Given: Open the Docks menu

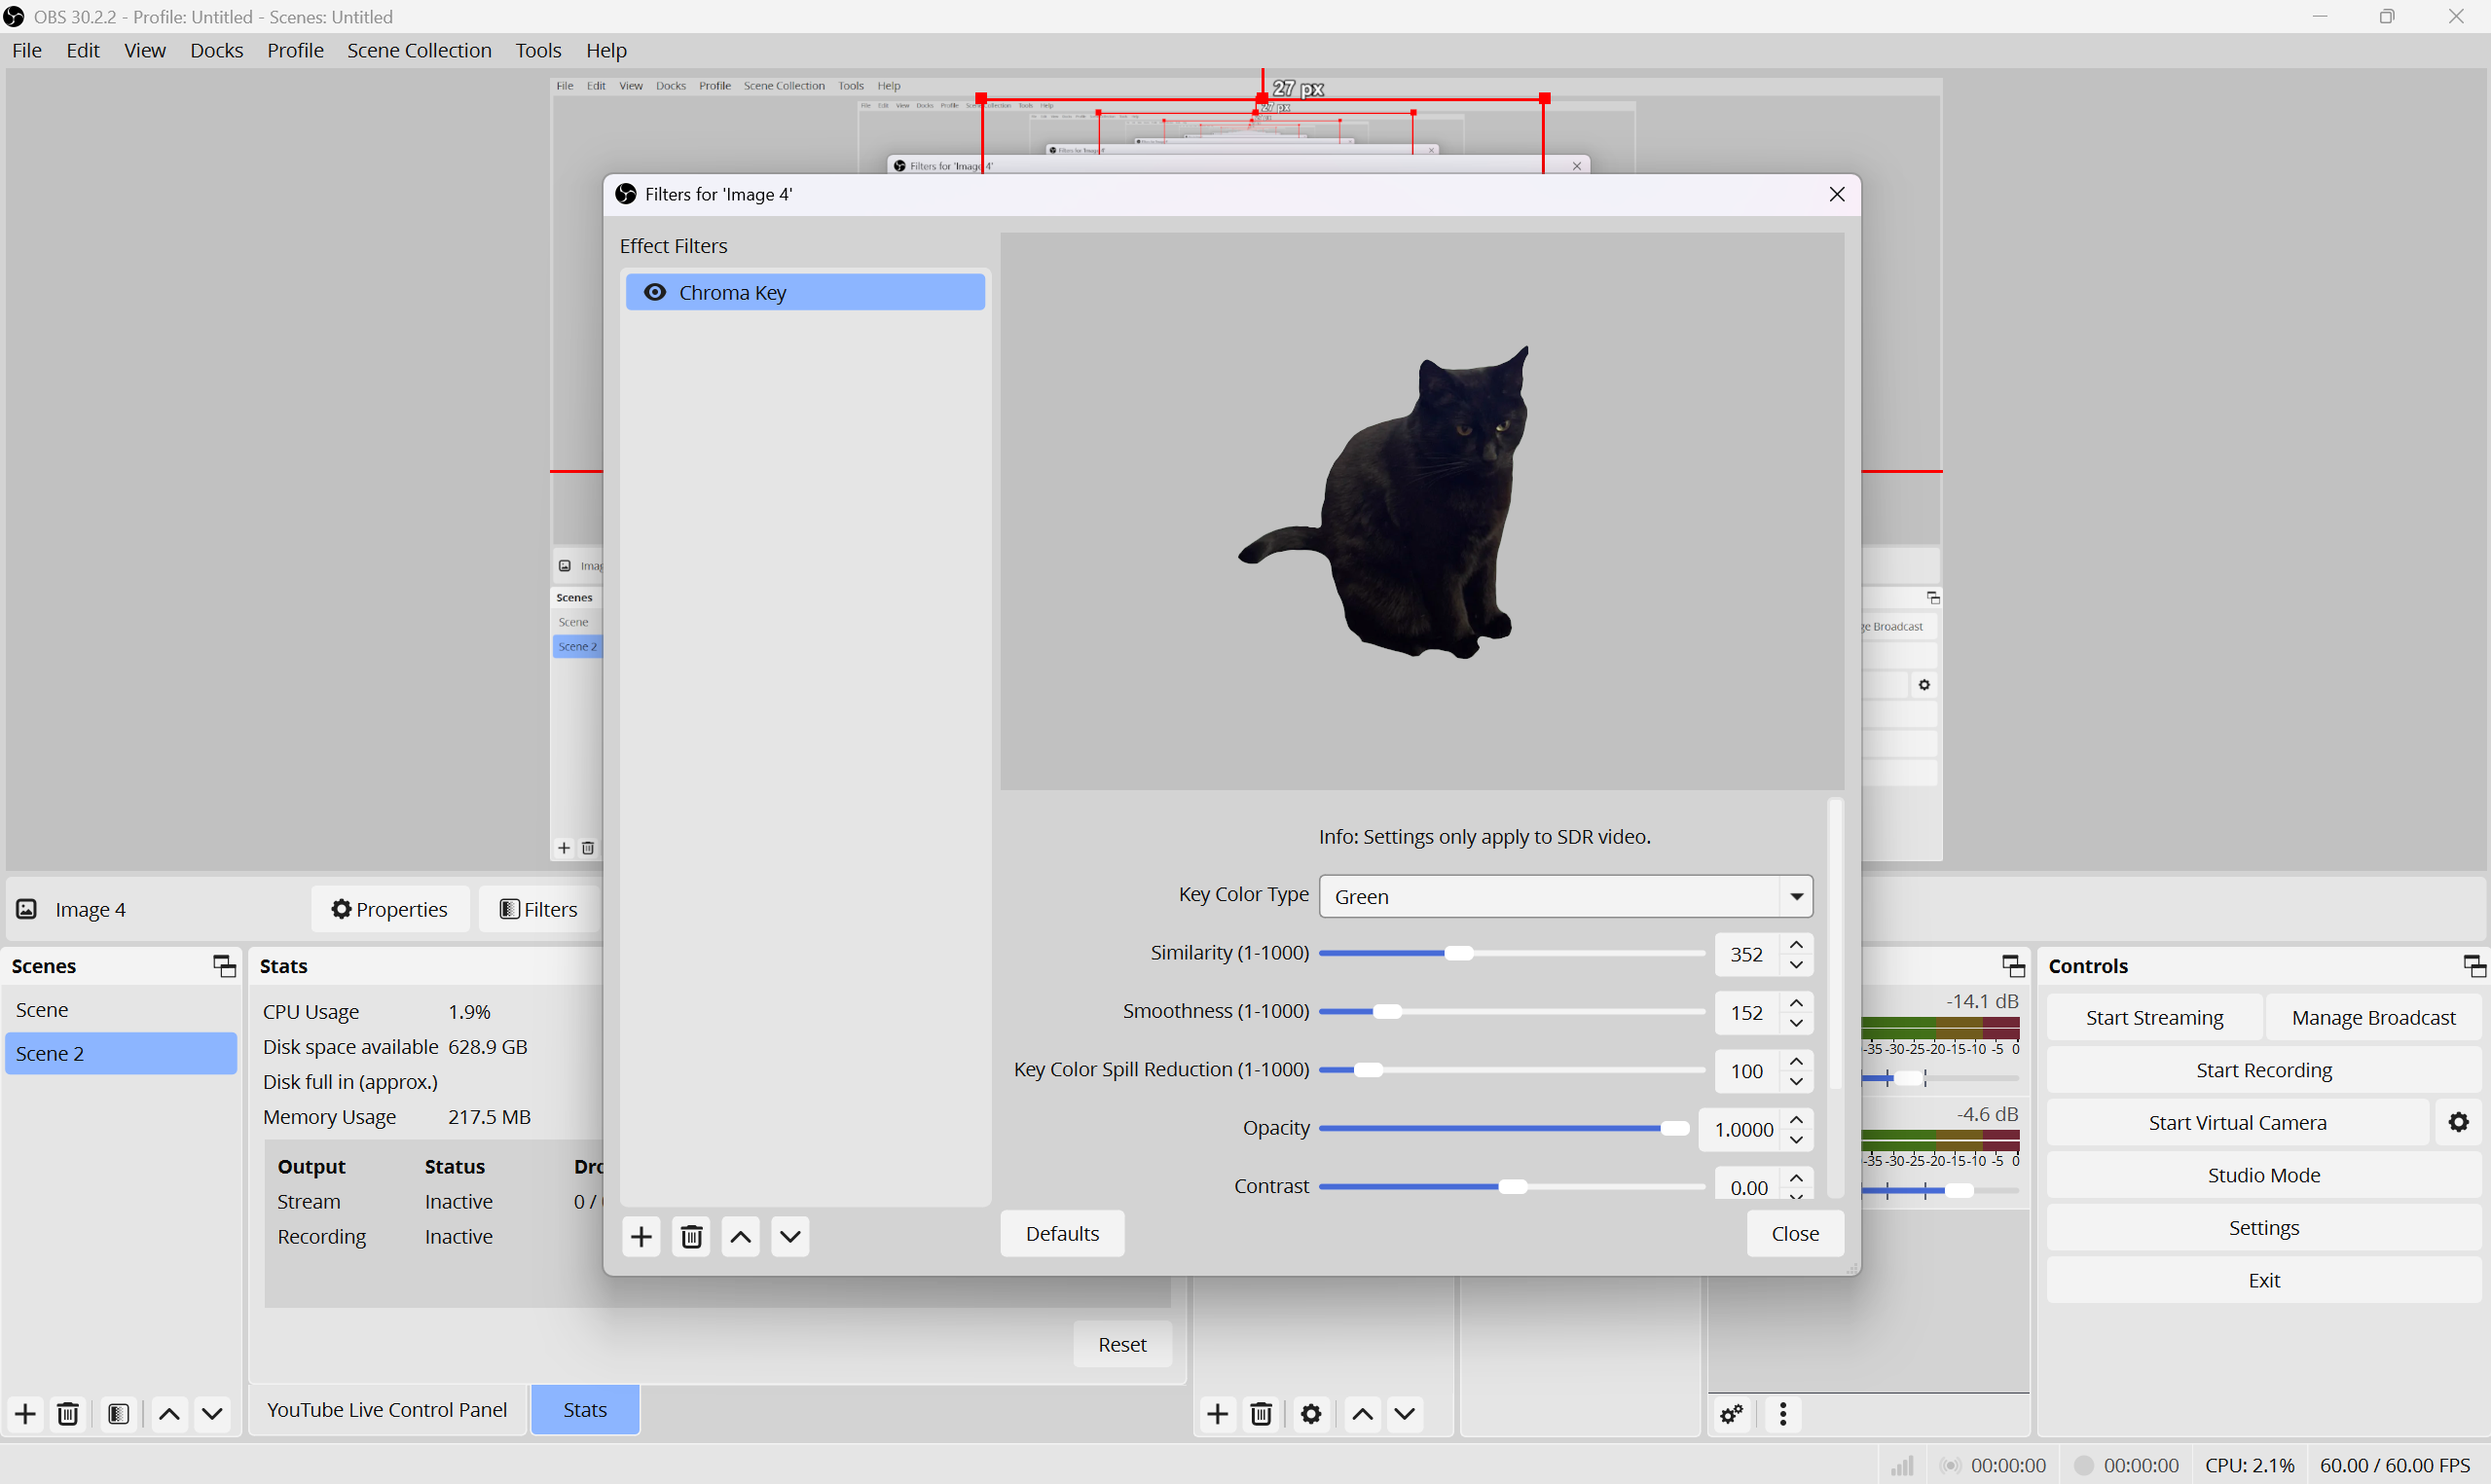Looking at the screenshot, I should click(216, 50).
